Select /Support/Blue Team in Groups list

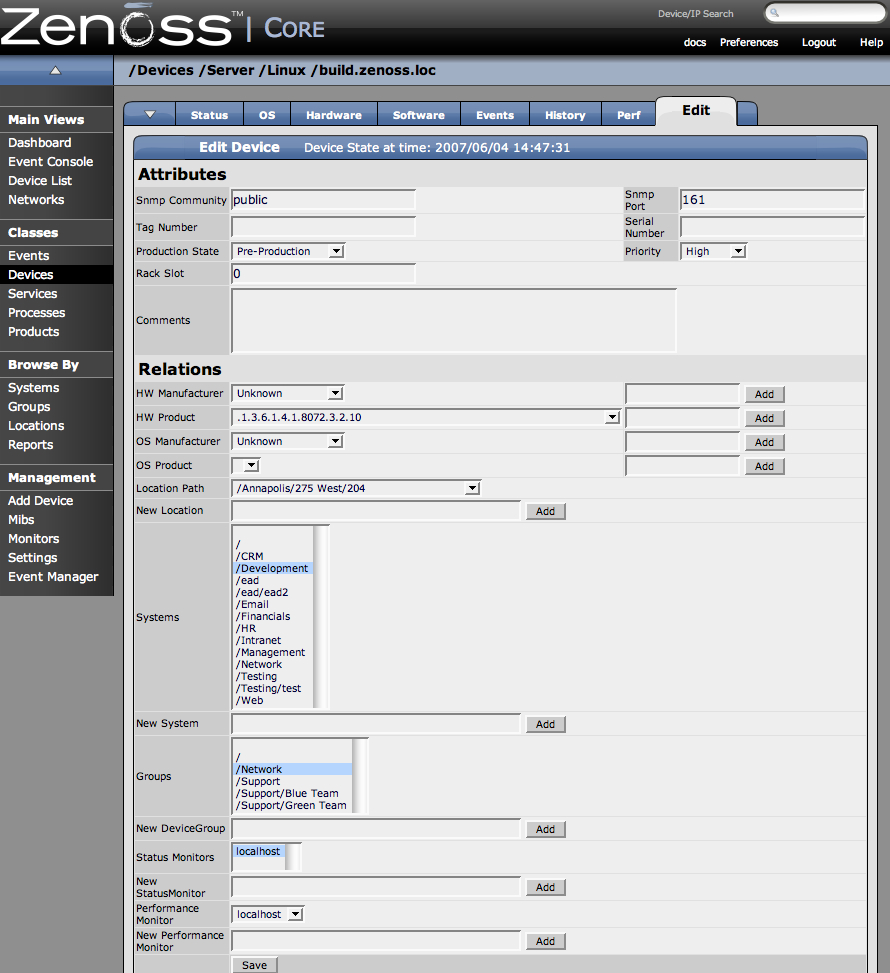(x=287, y=793)
